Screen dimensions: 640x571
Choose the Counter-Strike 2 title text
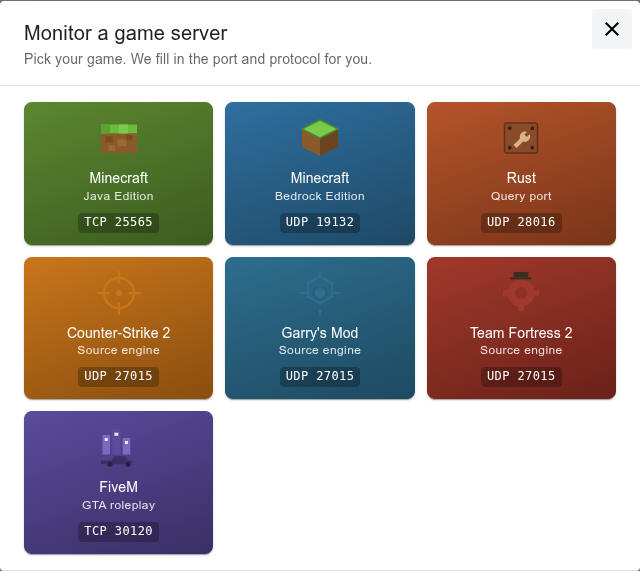118,333
